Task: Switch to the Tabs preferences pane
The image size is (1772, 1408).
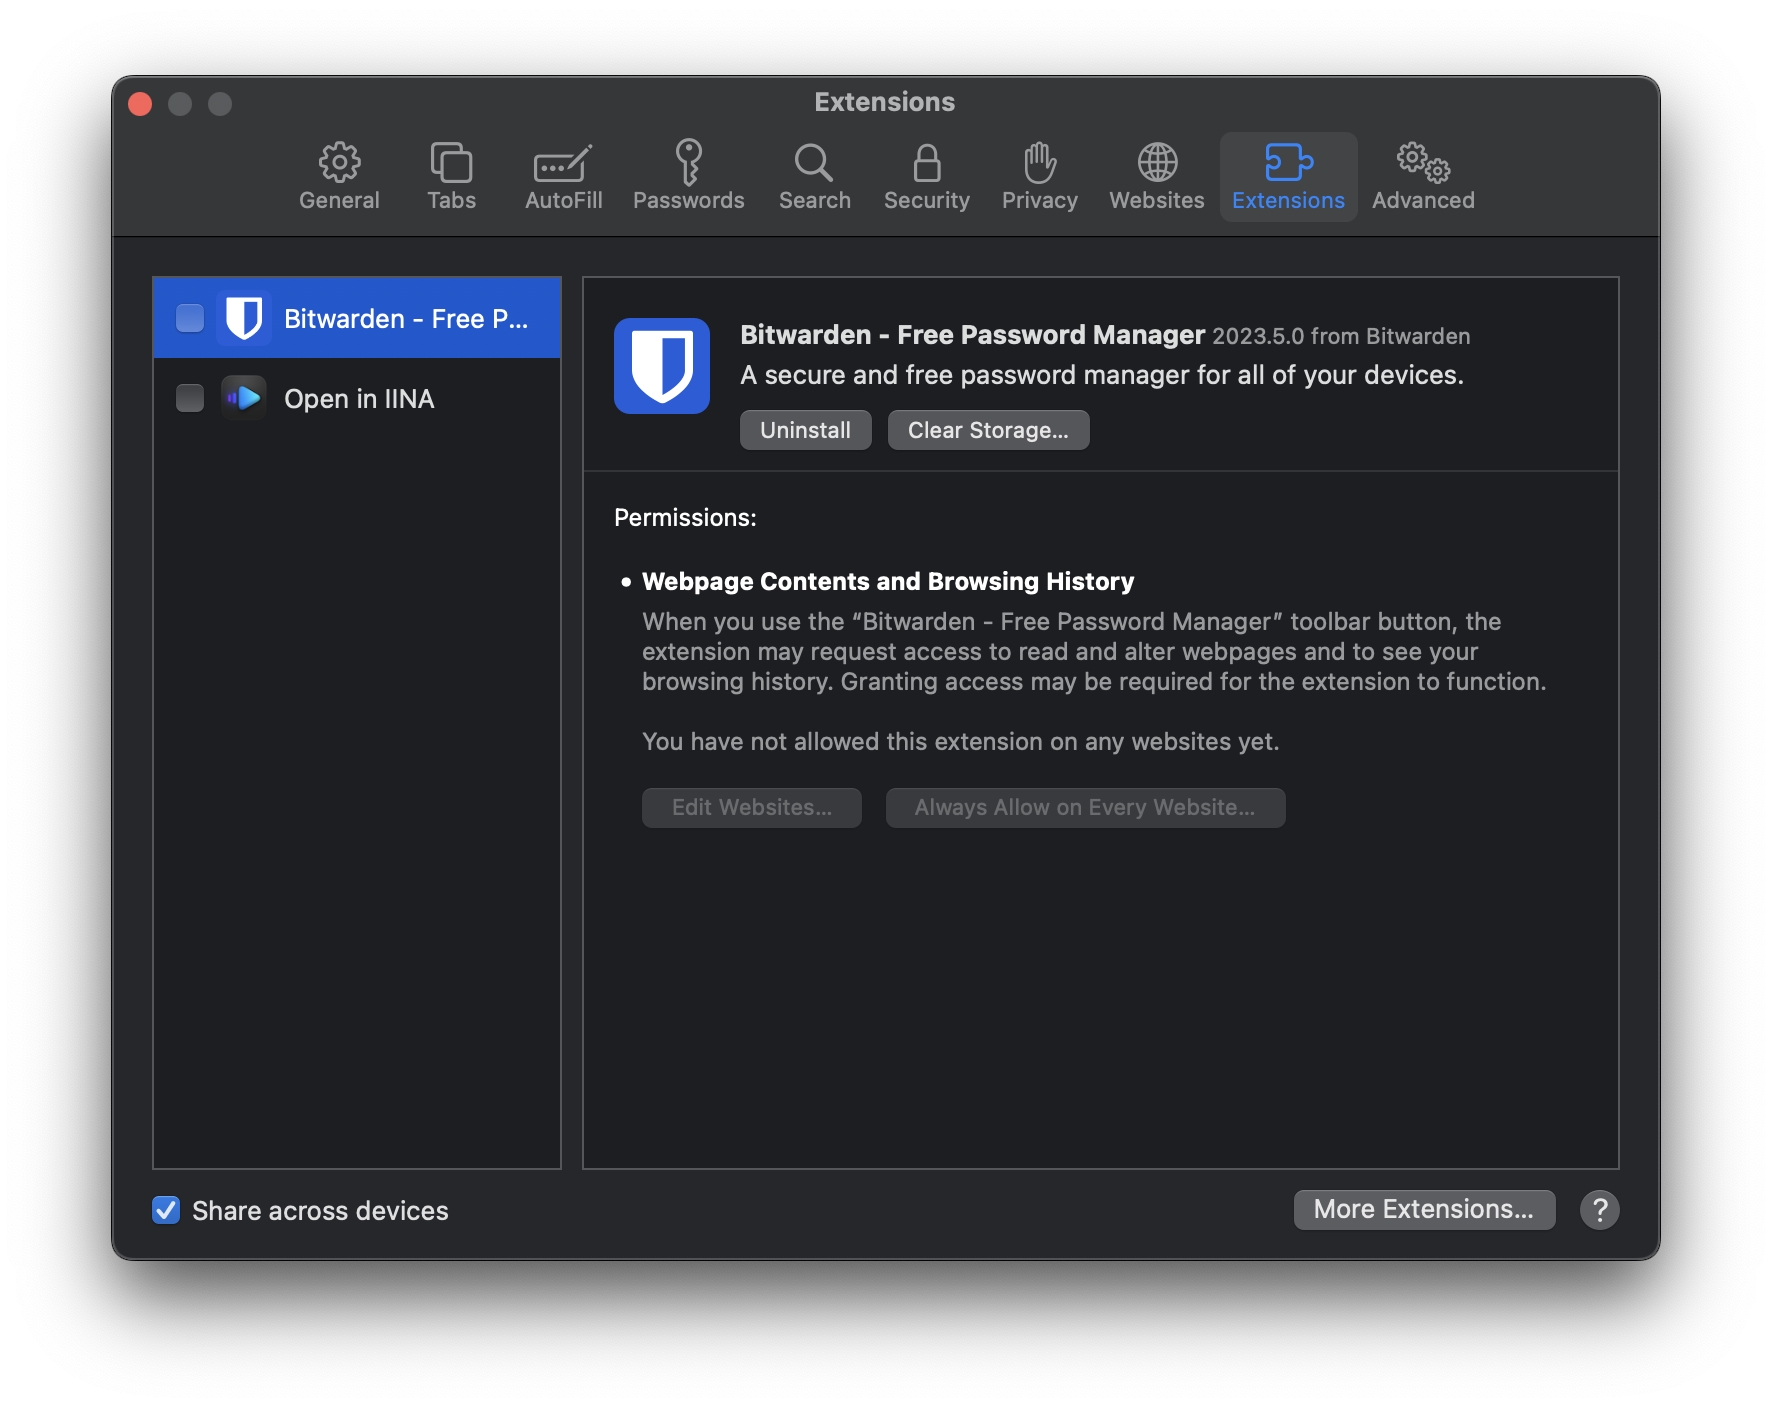Action: point(451,163)
